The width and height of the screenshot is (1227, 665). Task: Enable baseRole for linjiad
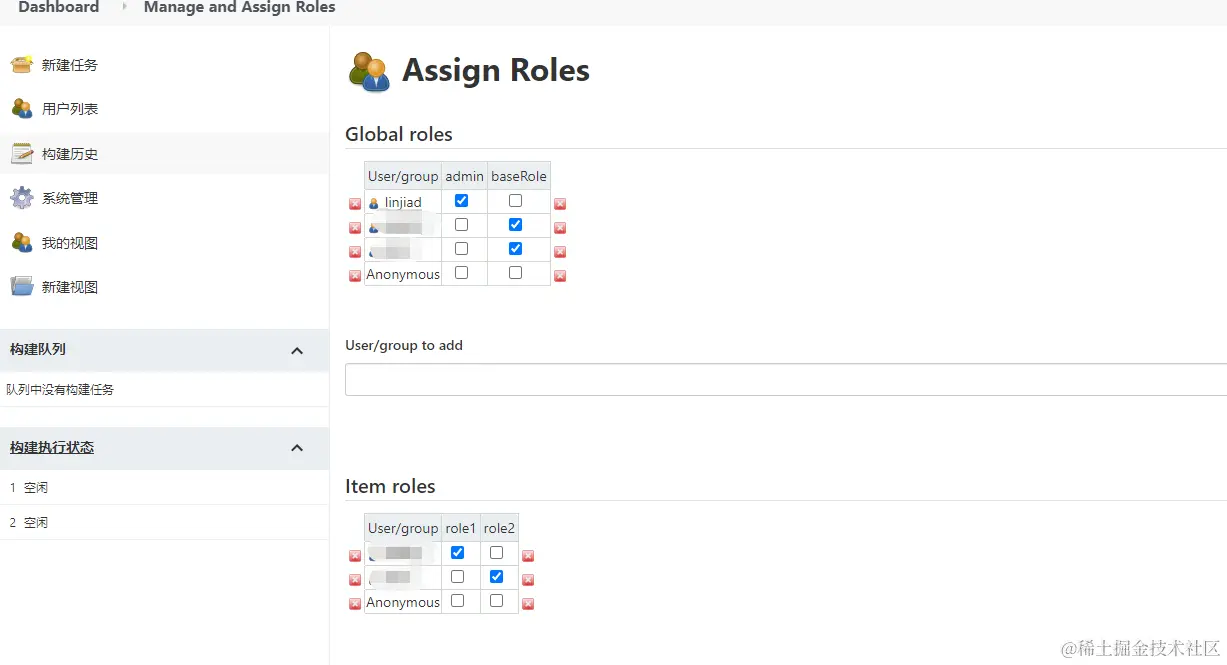tap(515, 201)
